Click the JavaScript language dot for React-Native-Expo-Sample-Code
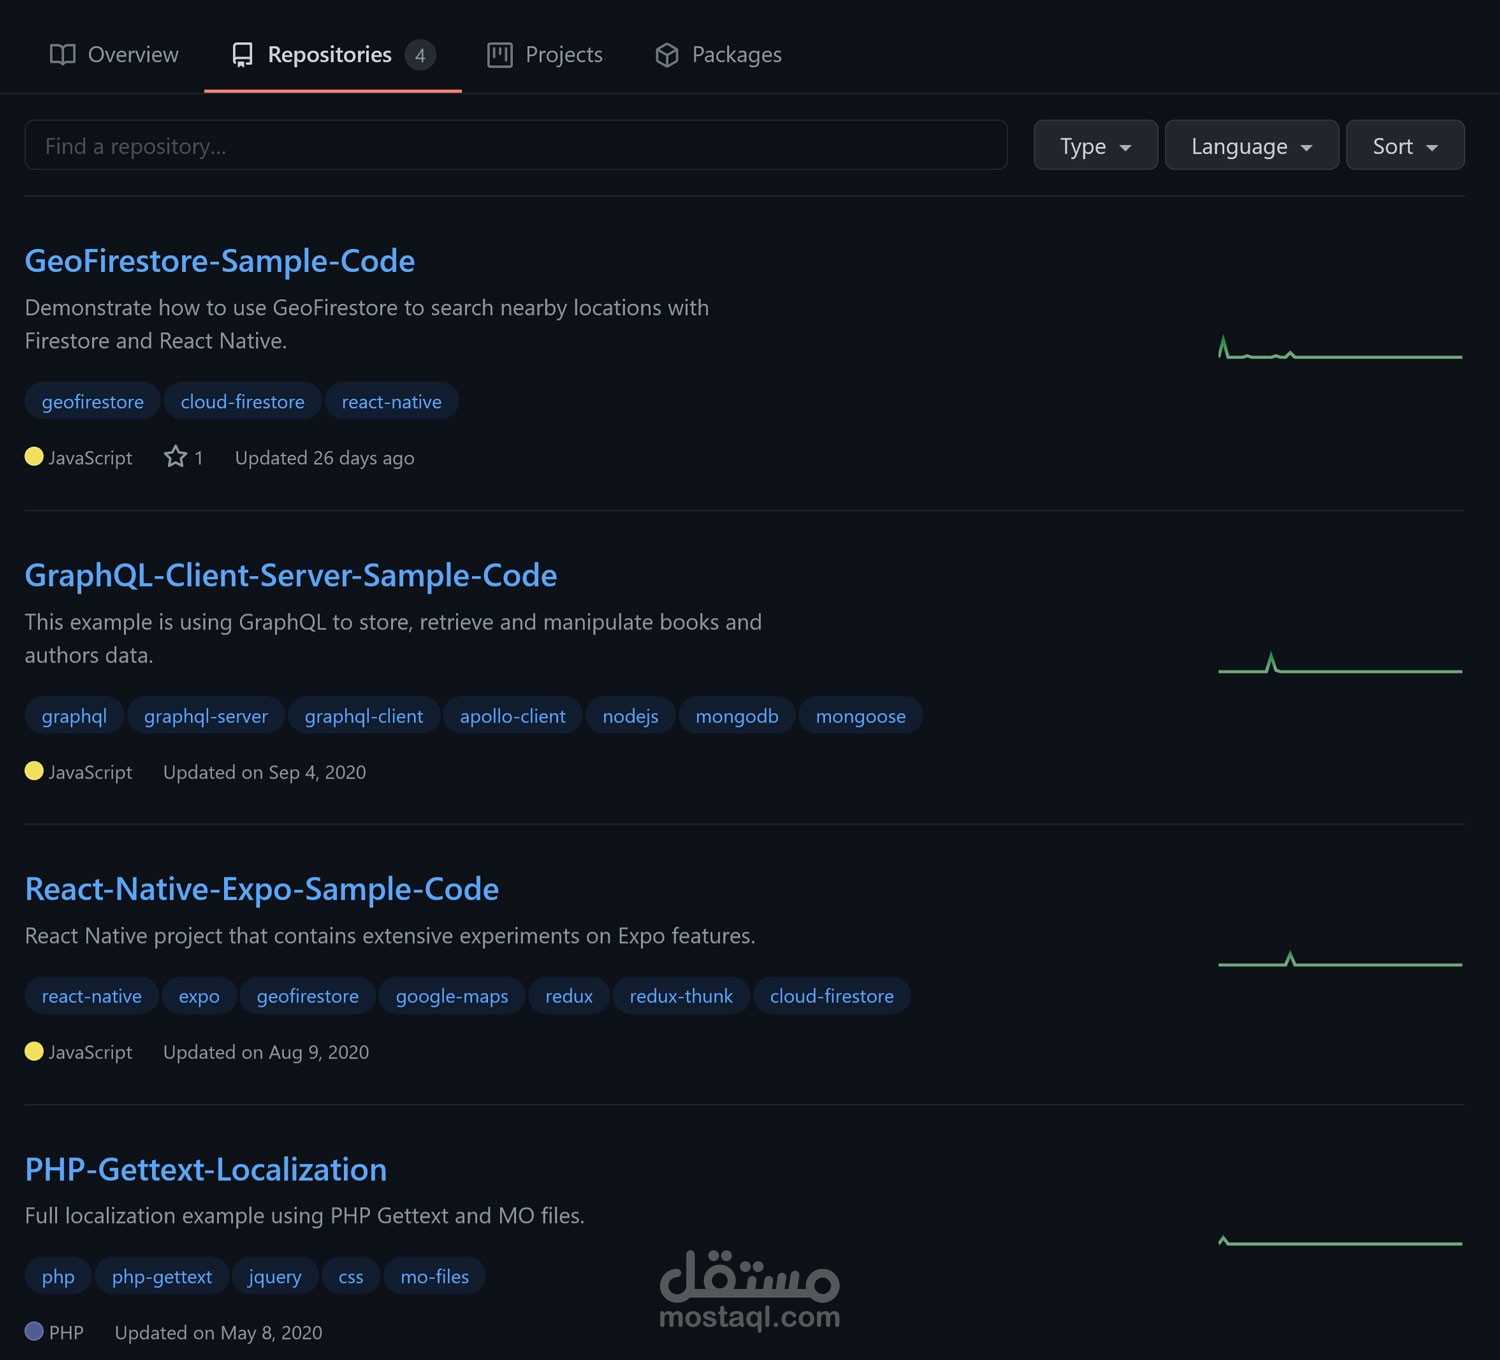 point(34,1051)
